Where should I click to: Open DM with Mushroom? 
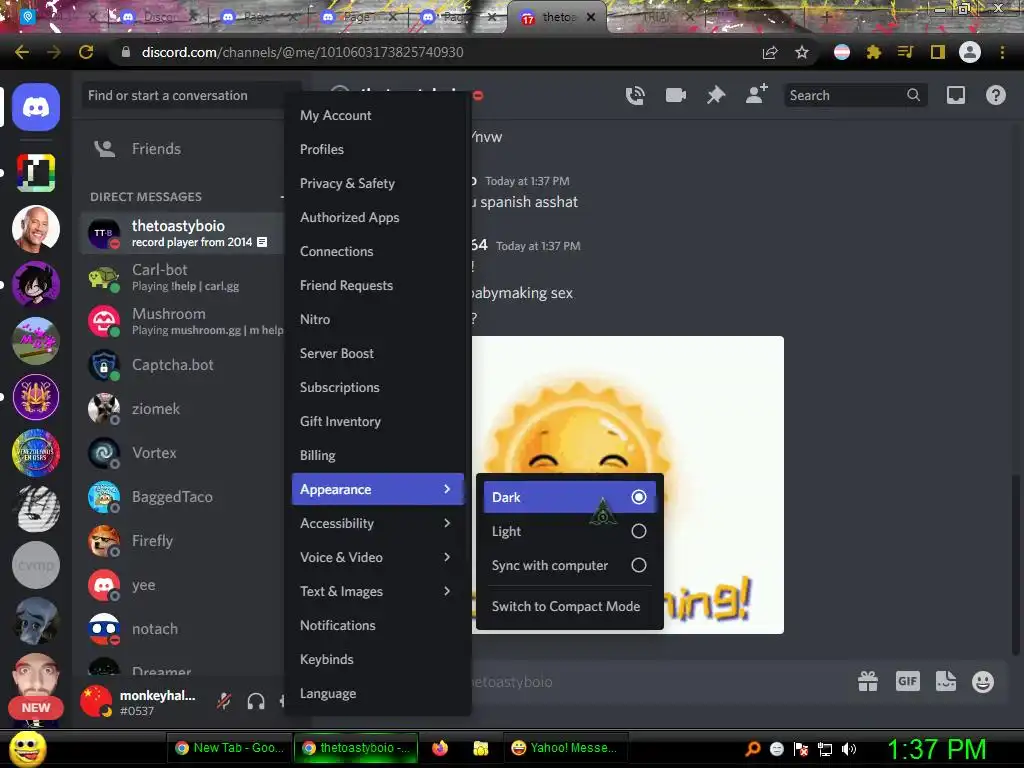182,321
